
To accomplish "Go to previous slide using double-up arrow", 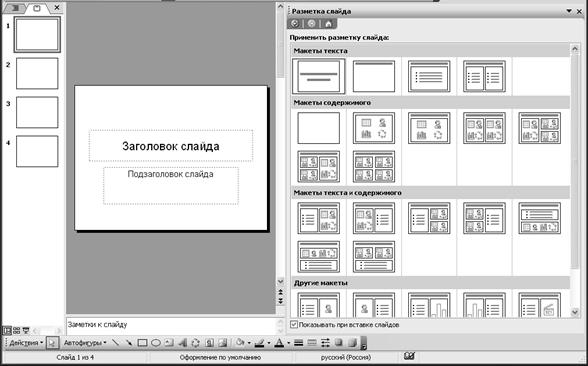I will click(280, 292).
